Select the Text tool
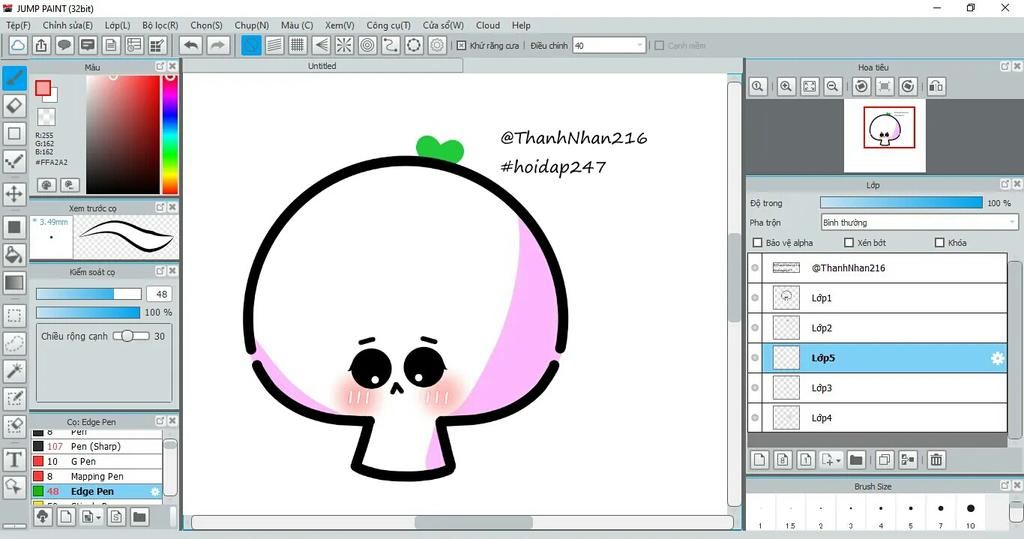Screen dimensions: 1024x539 coord(14,459)
